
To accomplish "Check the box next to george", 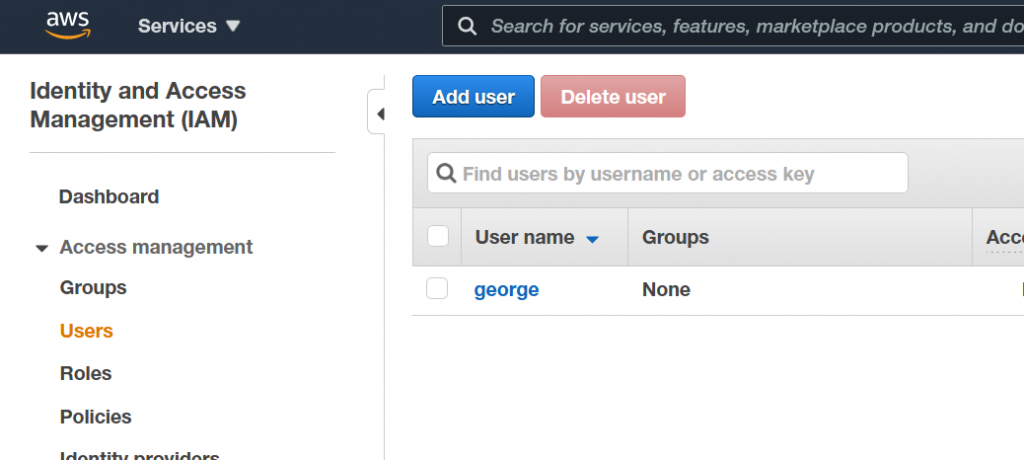I will 437,288.
